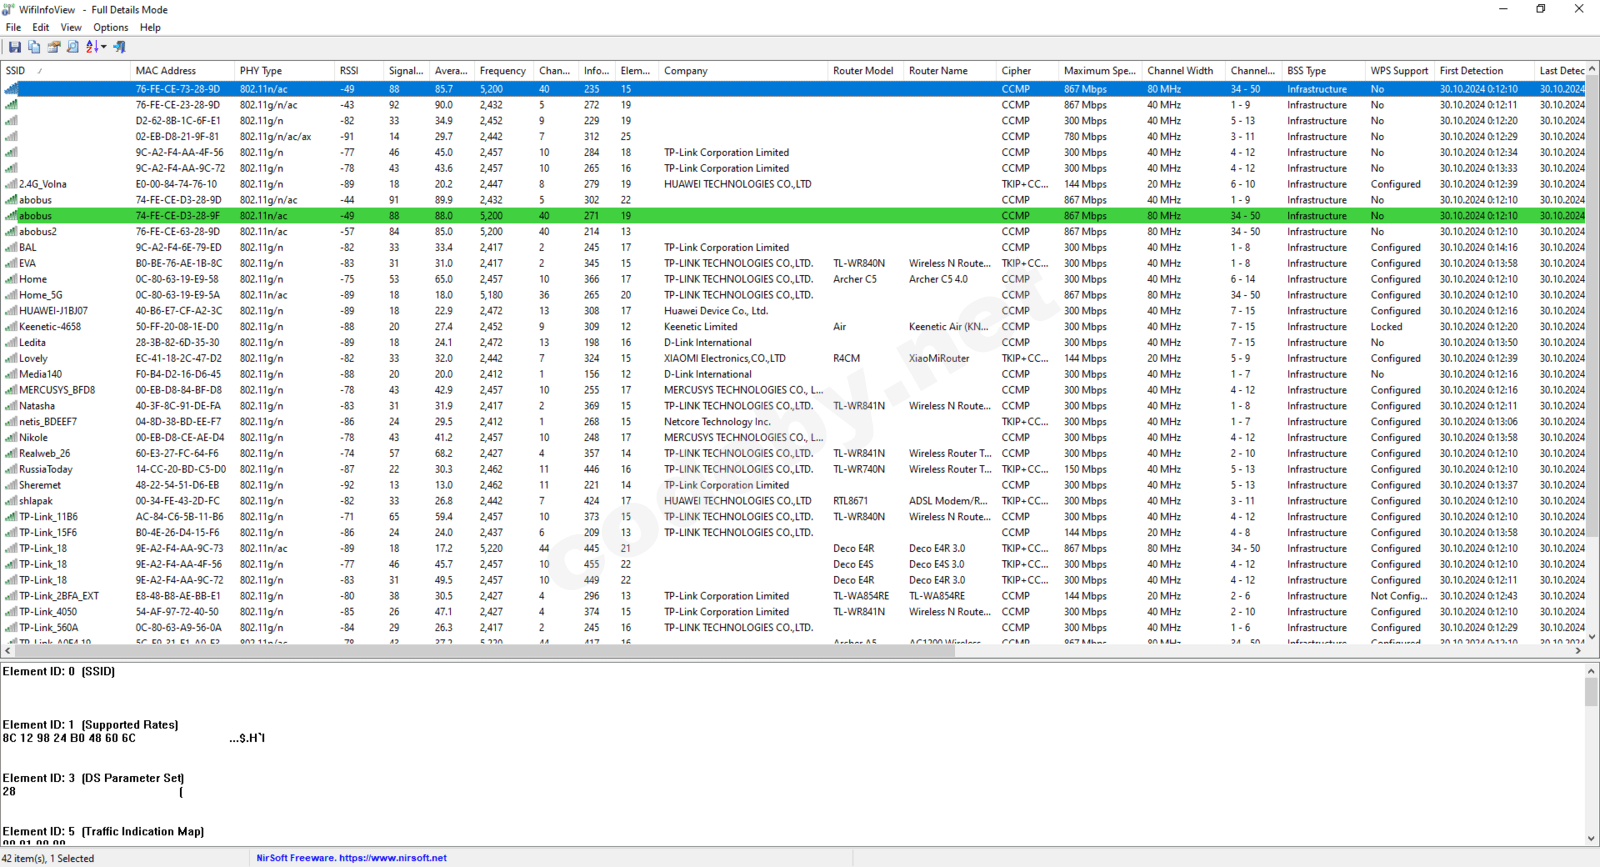Click the Save Selected Items toolbar icon
The image size is (1600, 867).
(14, 47)
